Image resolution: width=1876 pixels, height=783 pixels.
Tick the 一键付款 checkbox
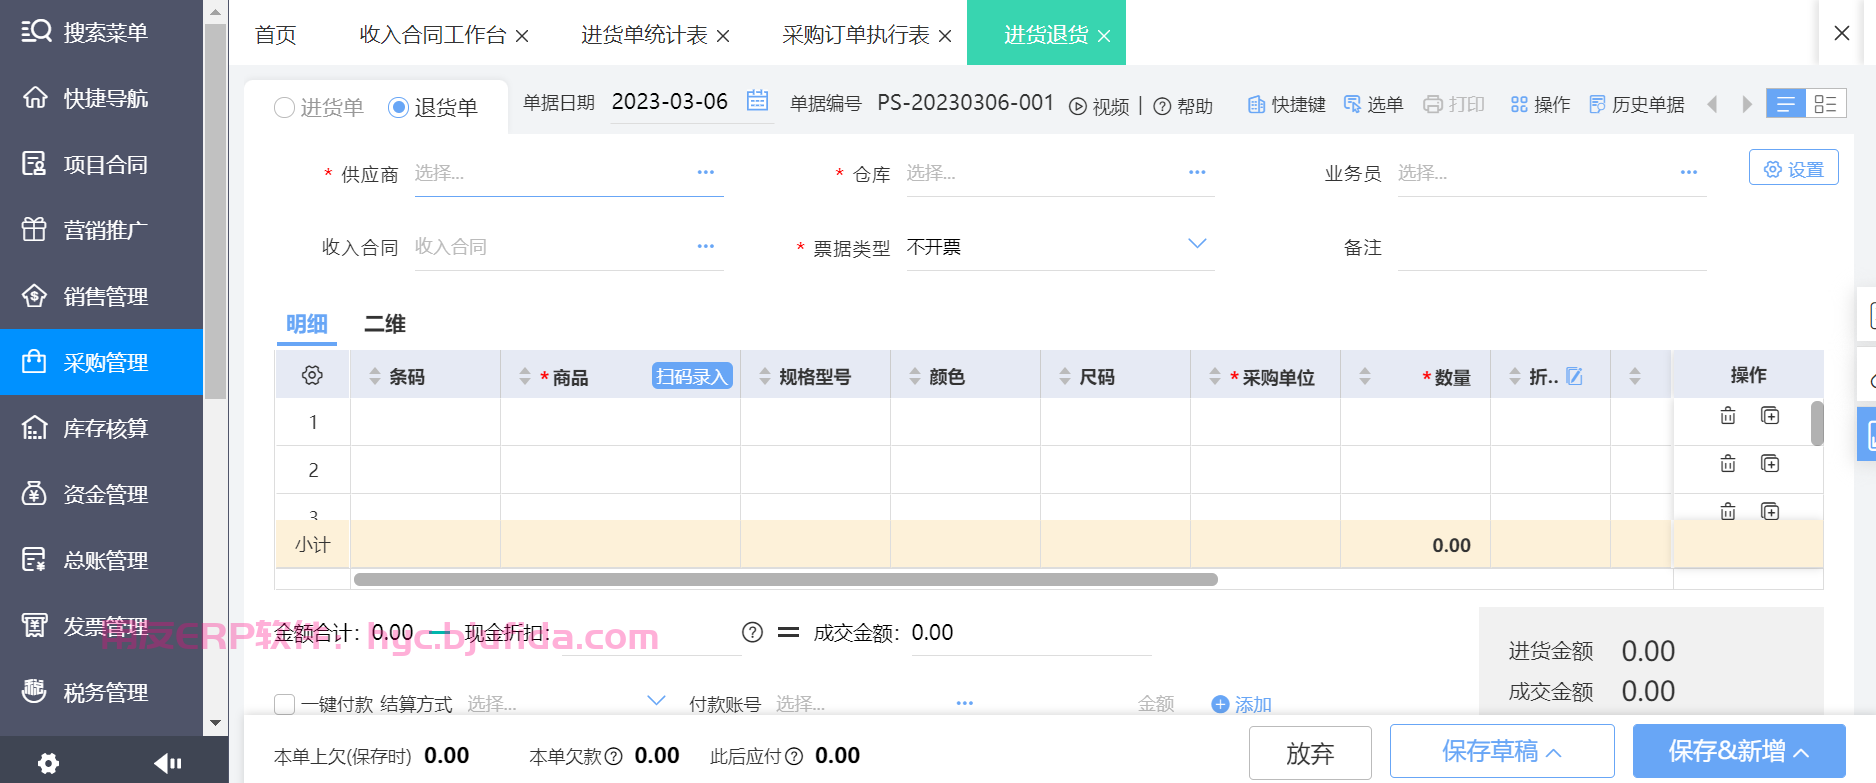coord(285,704)
